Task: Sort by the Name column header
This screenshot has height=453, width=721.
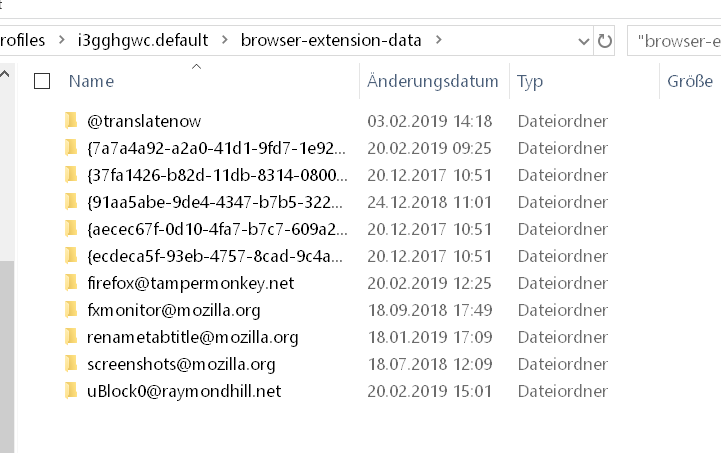Action: (x=91, y=81)
